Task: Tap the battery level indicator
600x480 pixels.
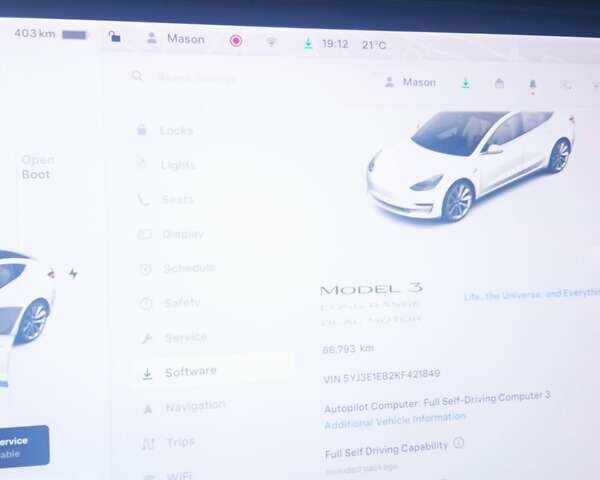Action: tap(75, 35)
